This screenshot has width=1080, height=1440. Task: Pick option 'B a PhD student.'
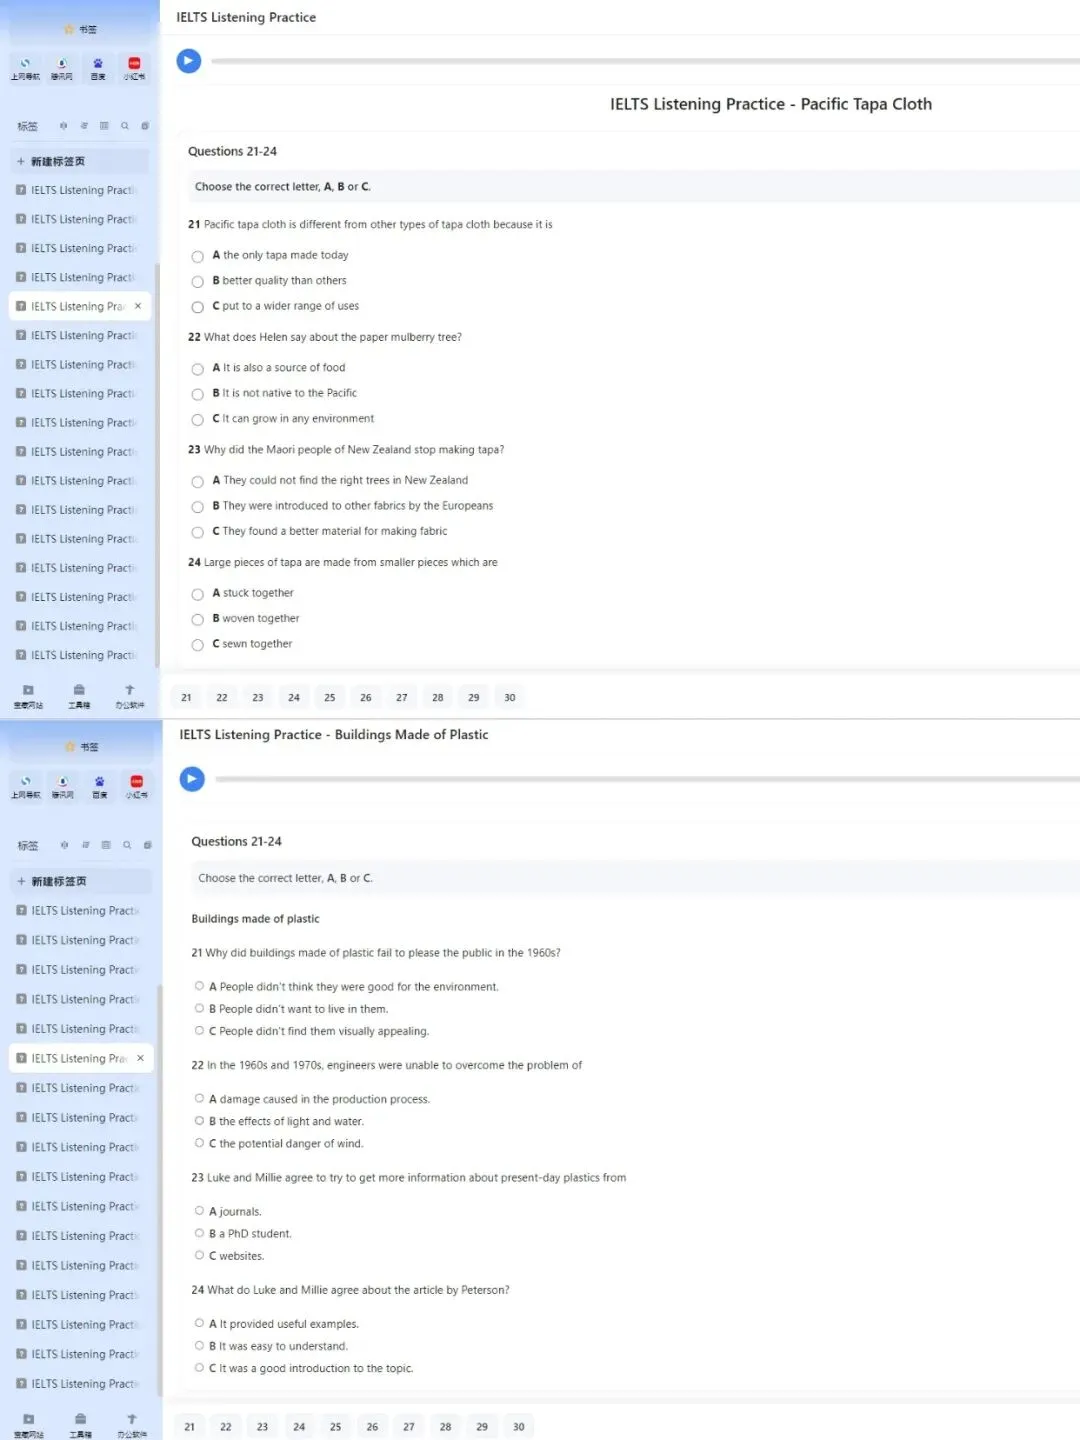pos(199,1232)
